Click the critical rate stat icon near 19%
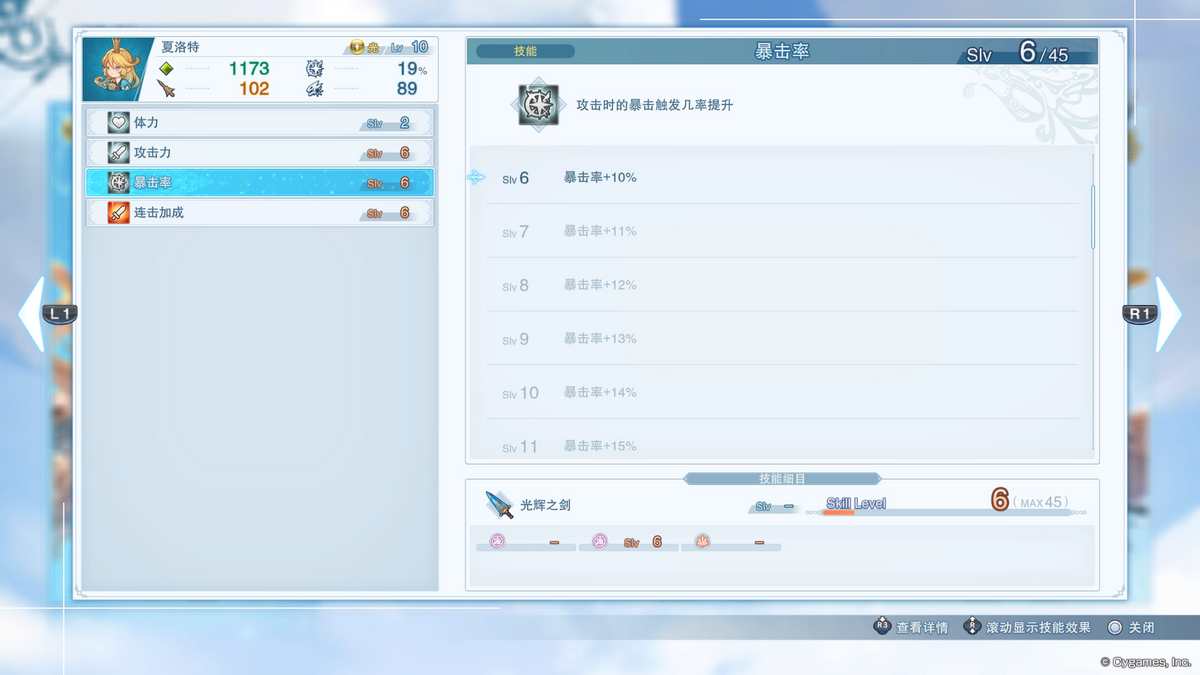This screenshot has width=1200, height=675. (315, 69)
